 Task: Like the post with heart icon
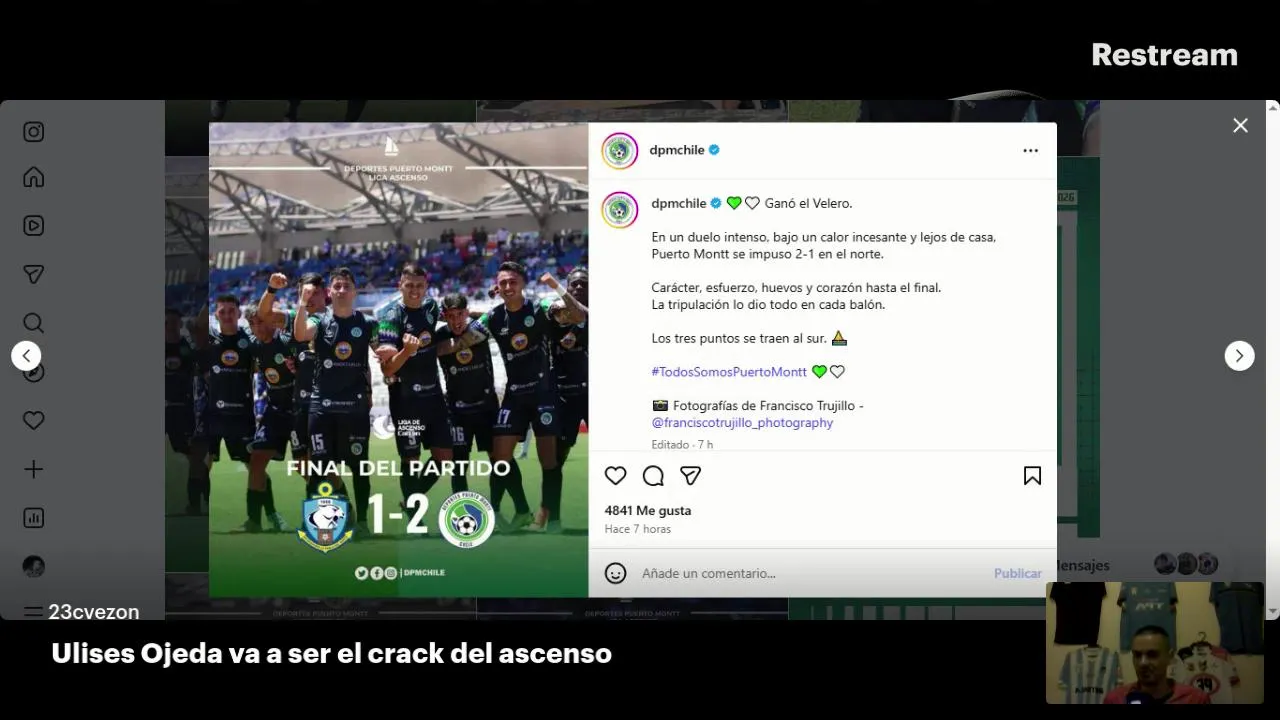tap(616, 476)
